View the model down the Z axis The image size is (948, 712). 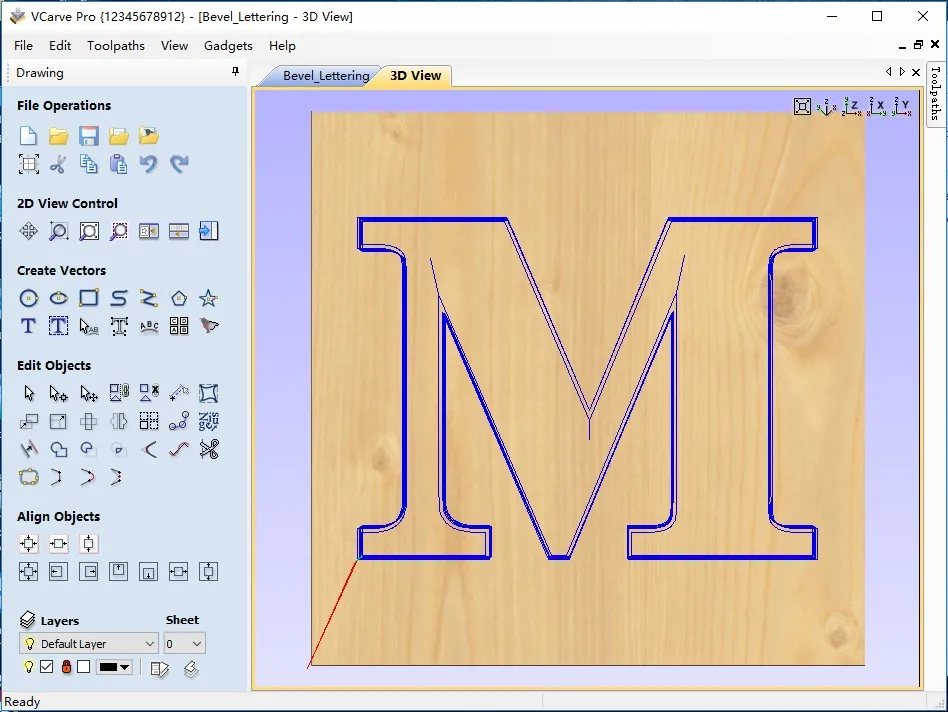point(852,106)
